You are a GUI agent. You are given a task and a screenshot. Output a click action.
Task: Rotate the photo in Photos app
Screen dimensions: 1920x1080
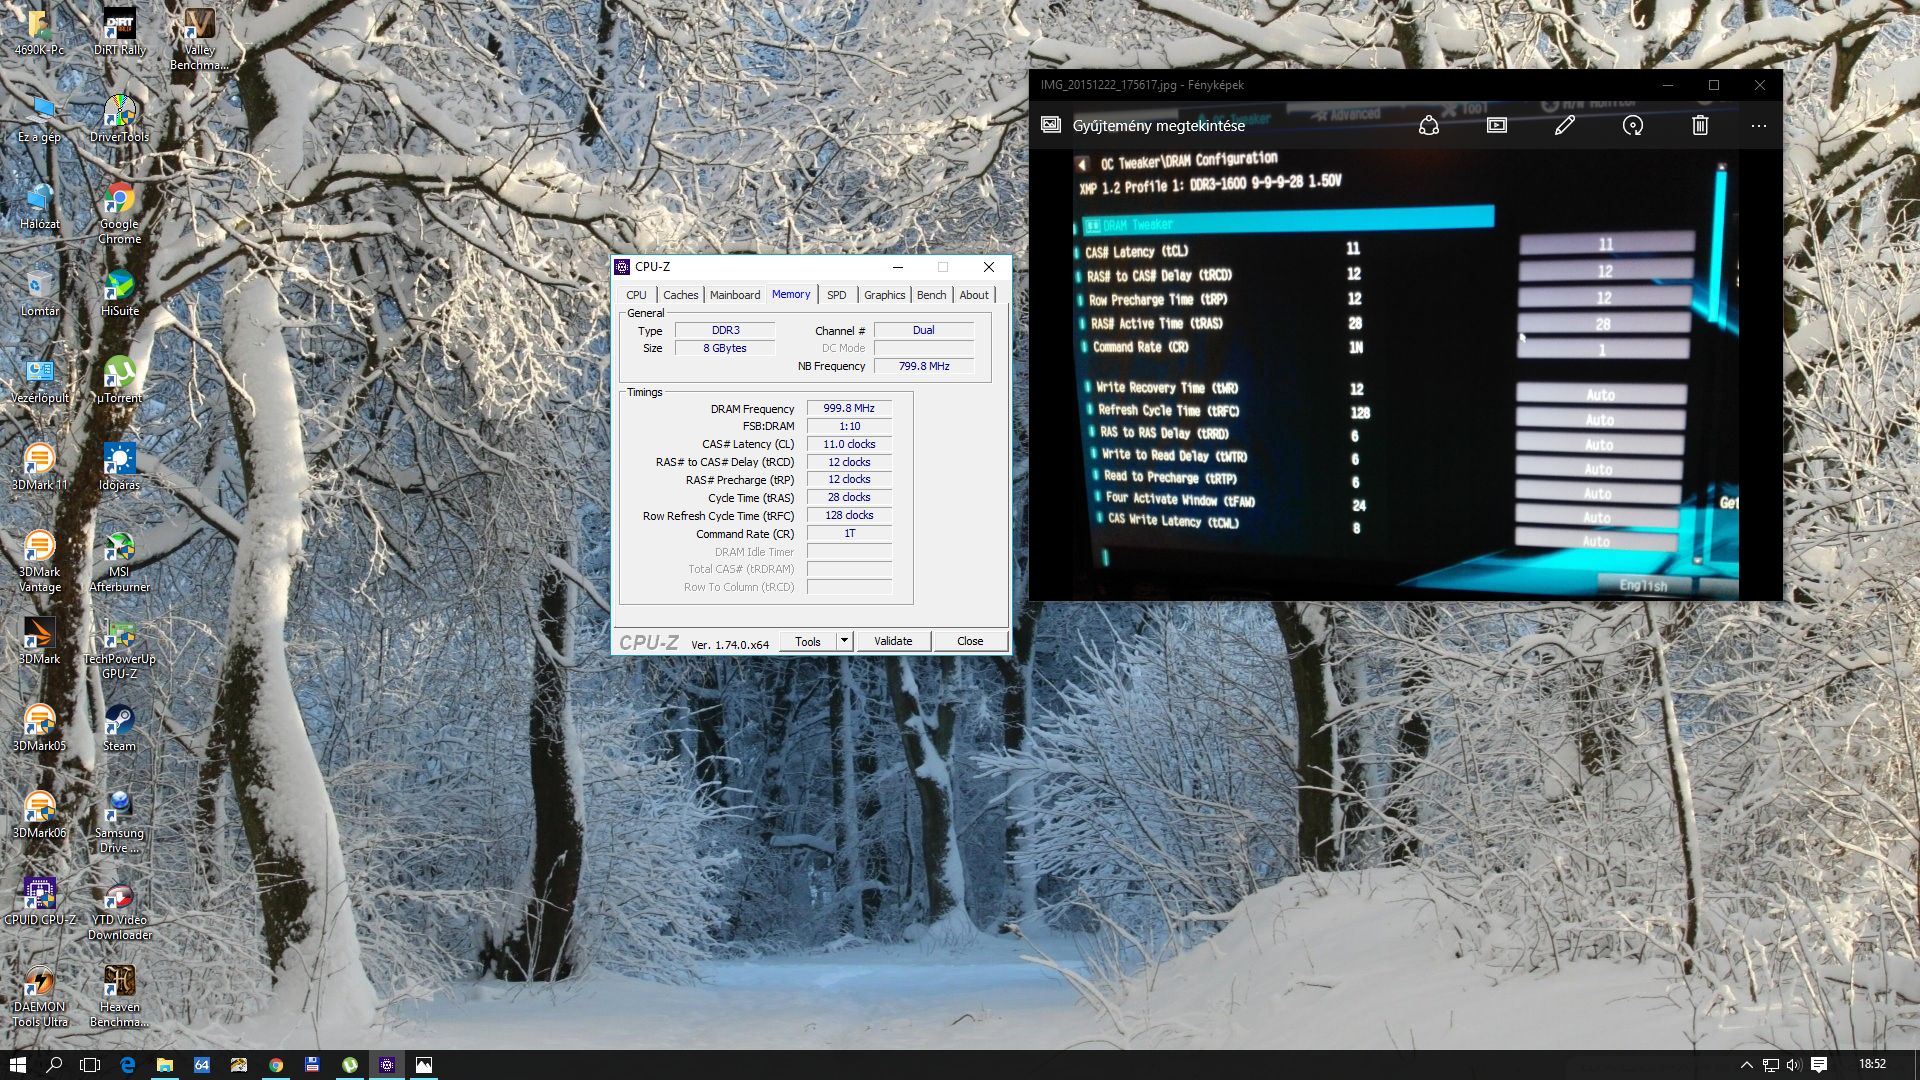tap(1633, 125)
